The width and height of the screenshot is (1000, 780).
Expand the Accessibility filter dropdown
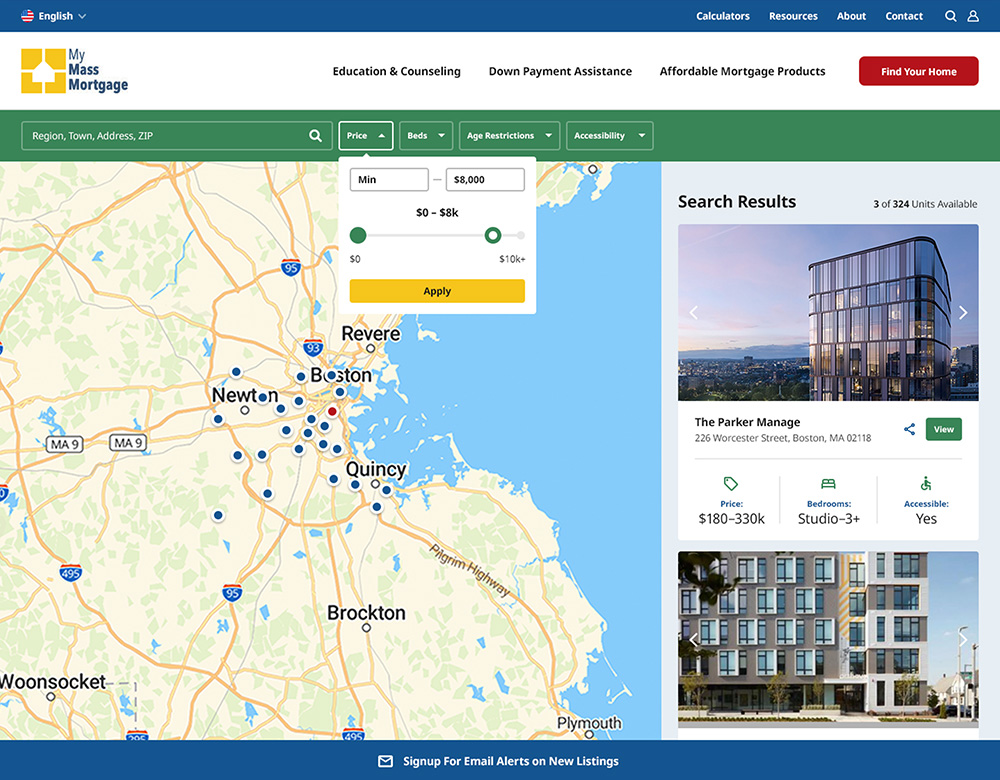tap(609, 136)
